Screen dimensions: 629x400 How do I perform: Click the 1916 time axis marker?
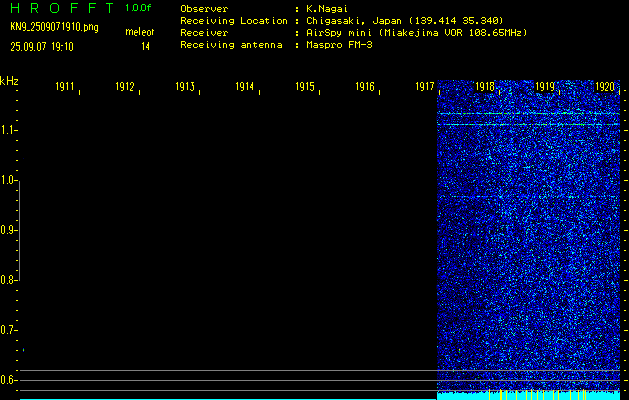pyautogui.click(x=365, y=86)
